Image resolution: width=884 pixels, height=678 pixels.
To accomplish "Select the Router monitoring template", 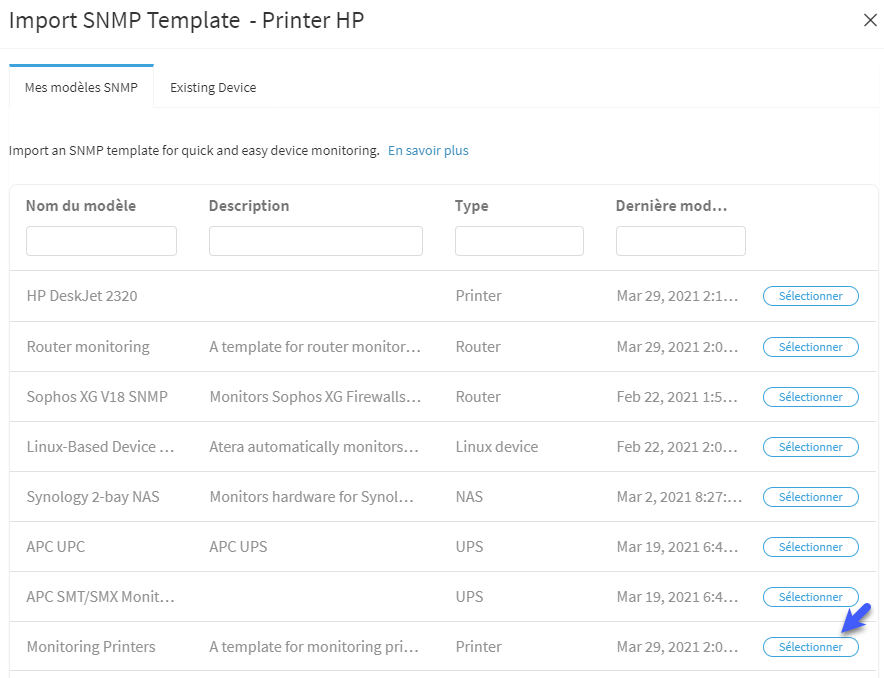I will tap(811, 347).
